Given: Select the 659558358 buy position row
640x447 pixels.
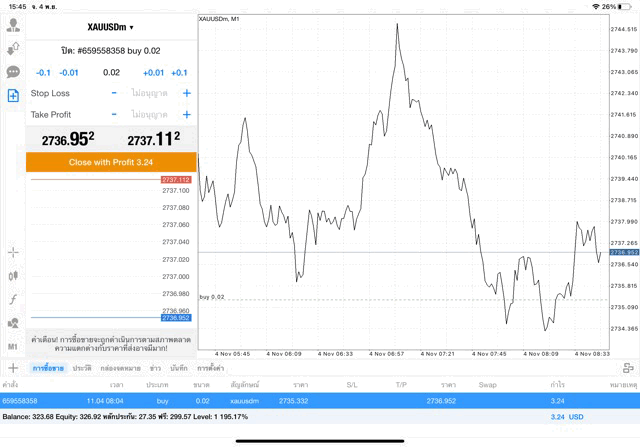Looking at the screenshot, I should pyautogui.click(x=320, y=400).
